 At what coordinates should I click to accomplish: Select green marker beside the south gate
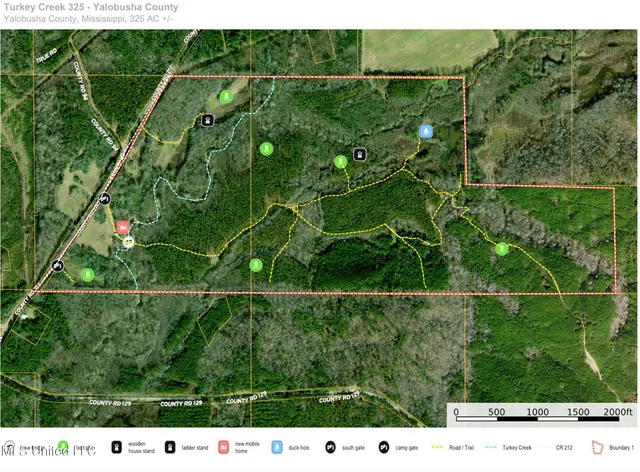tap(87, 275)
